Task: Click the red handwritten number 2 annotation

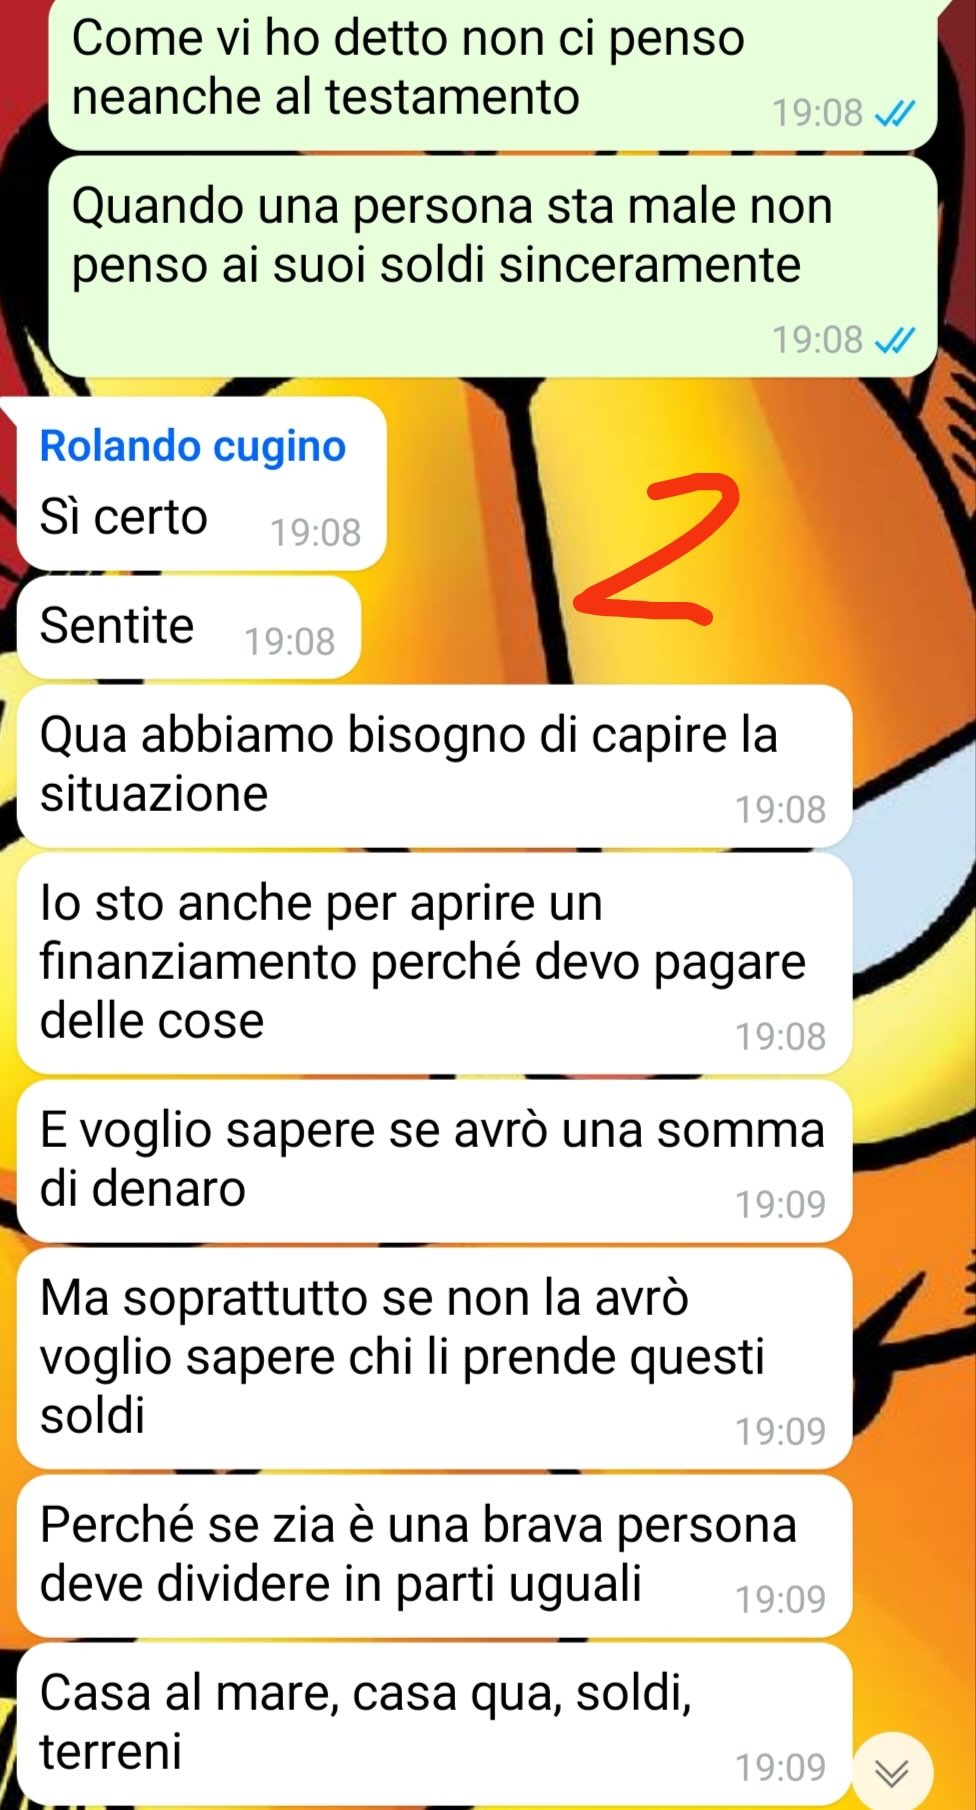Action: pyautogui.click(x=656, y=548)
